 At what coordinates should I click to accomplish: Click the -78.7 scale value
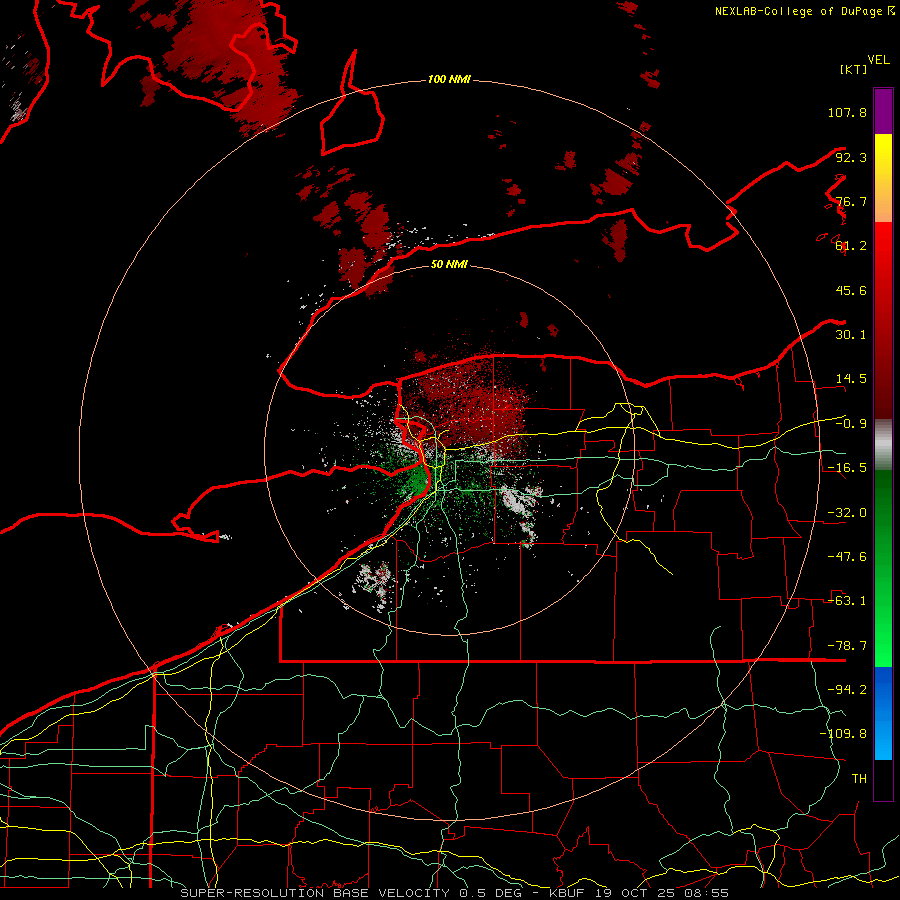pos(847,646)
